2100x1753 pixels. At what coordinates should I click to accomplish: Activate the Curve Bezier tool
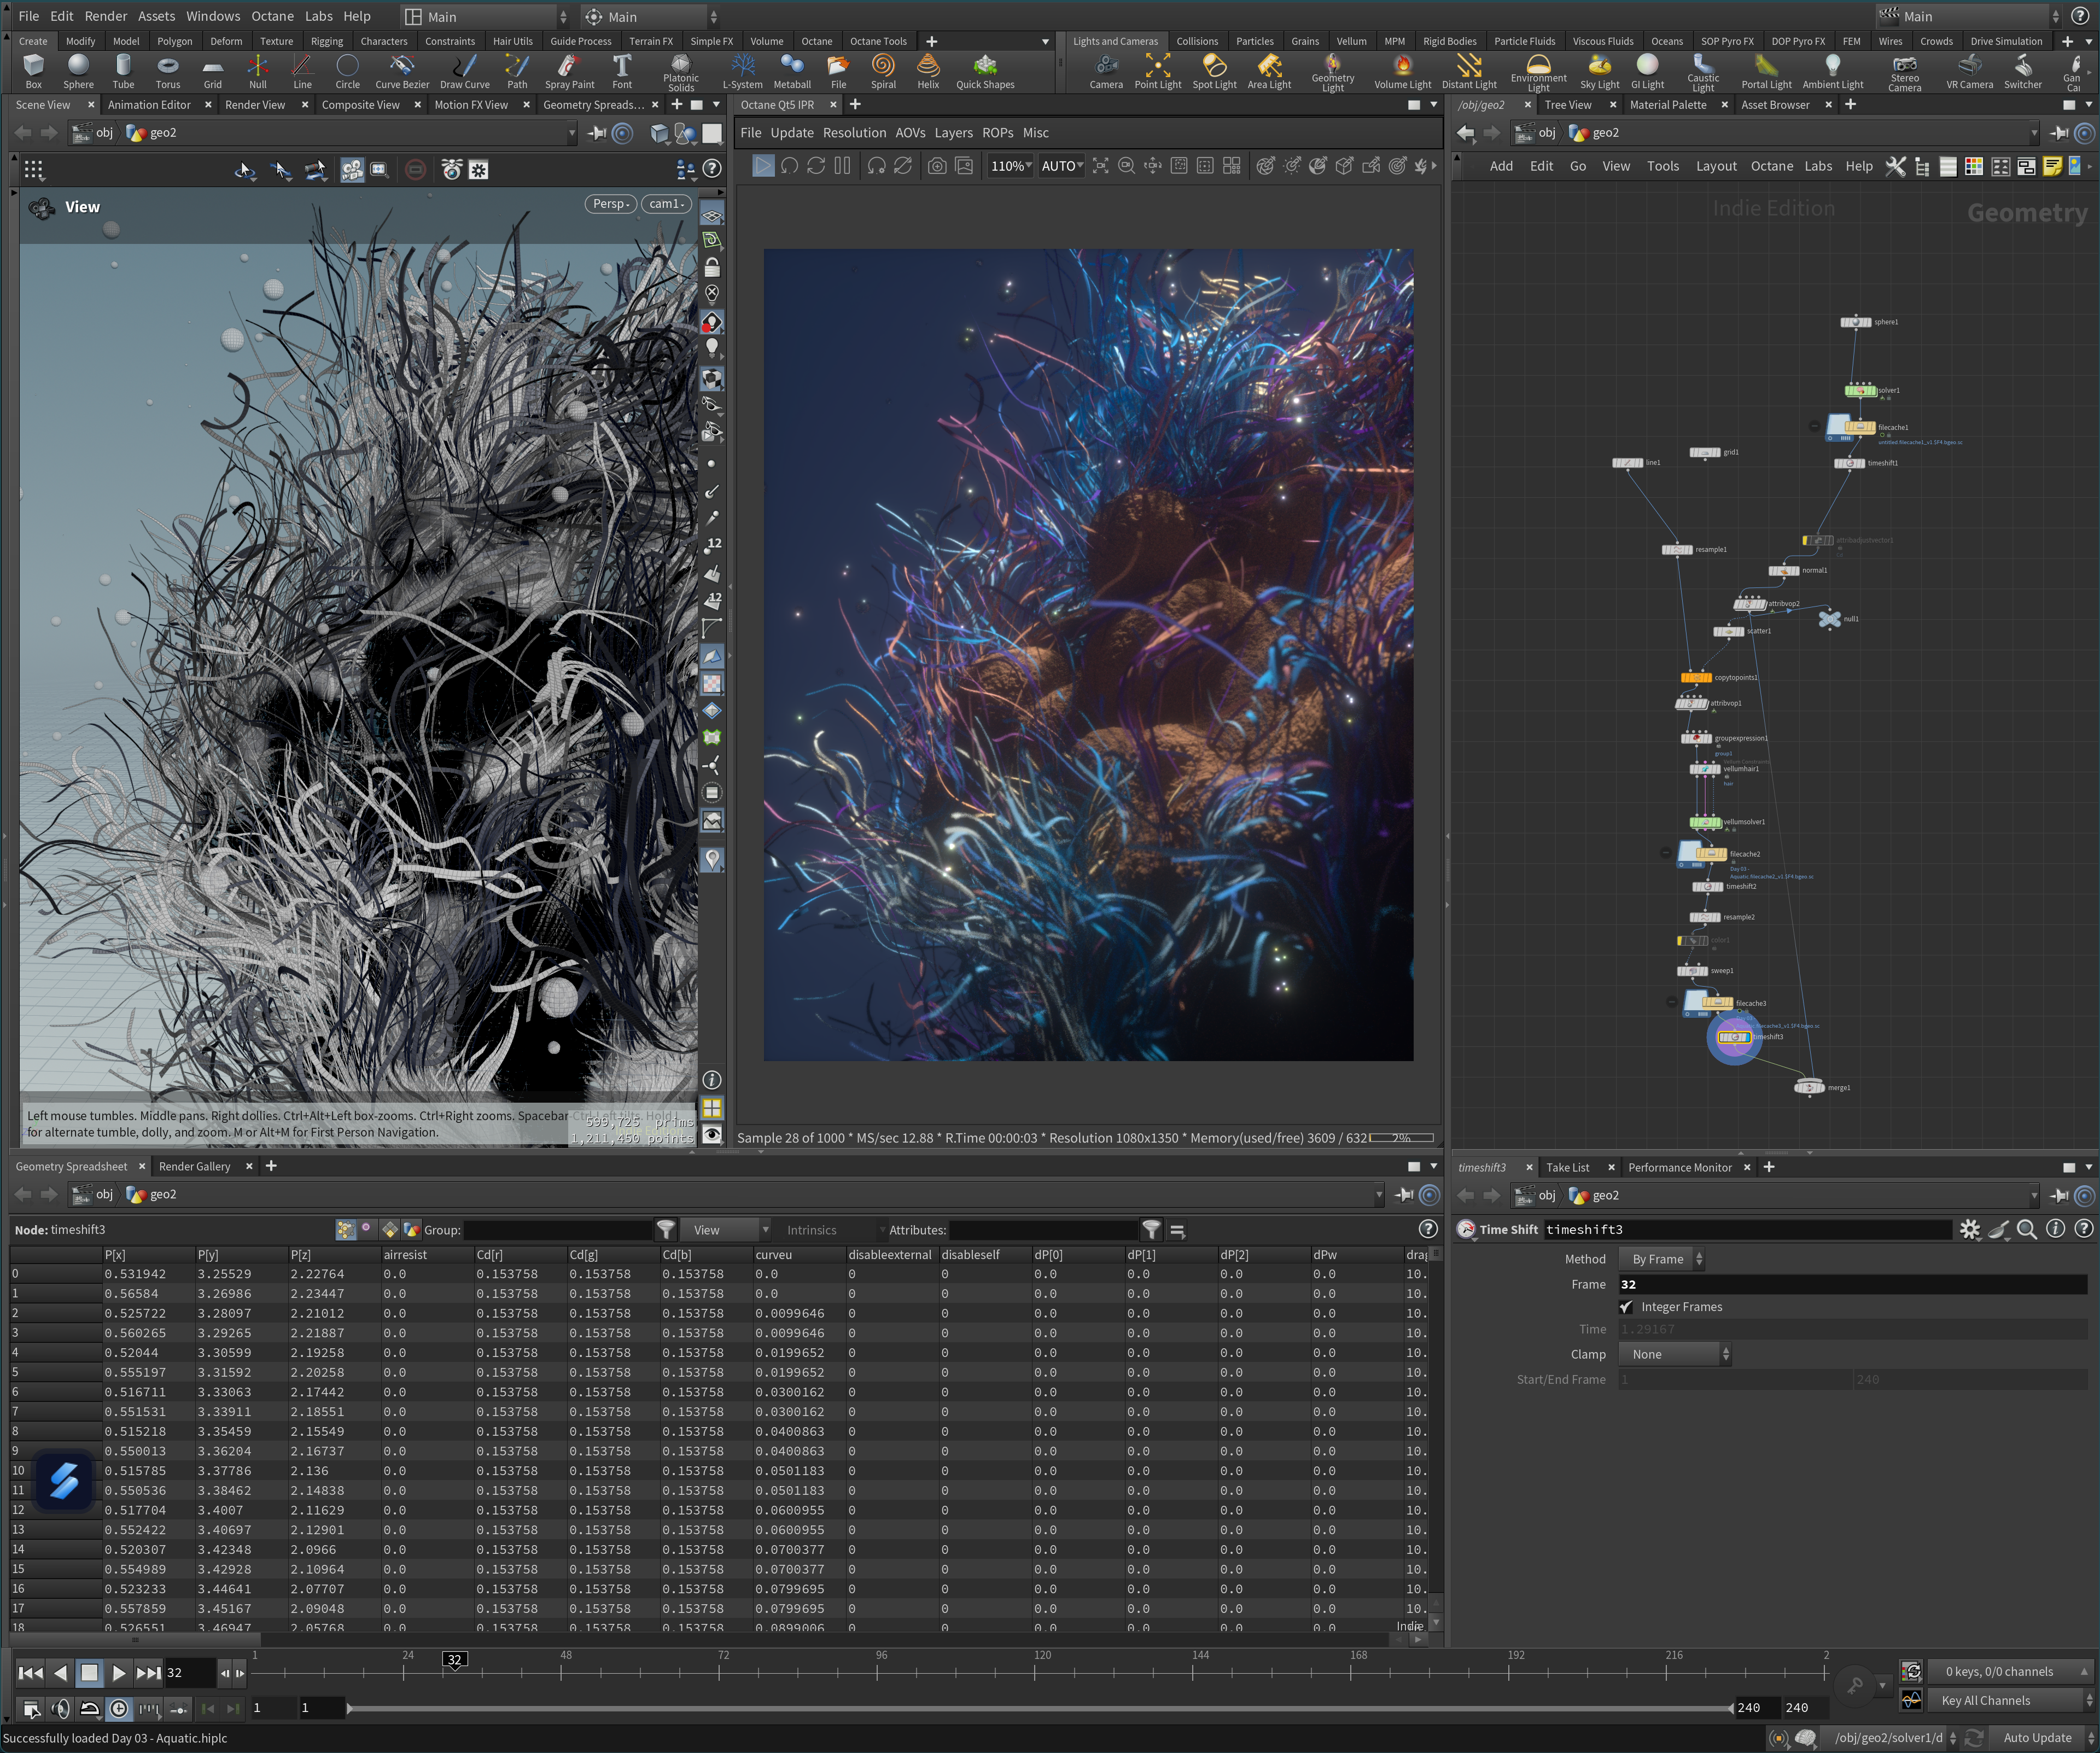[402, 71]
